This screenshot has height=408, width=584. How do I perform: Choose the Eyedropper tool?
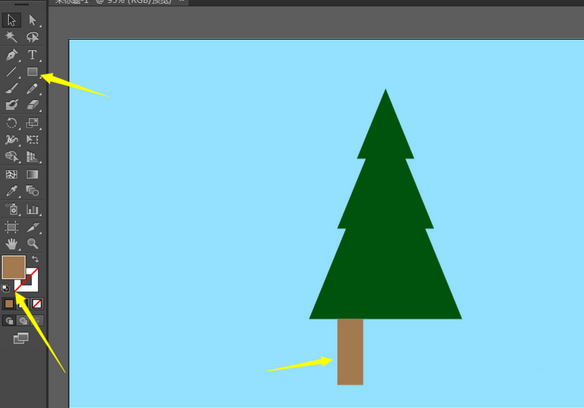(12, 191)
